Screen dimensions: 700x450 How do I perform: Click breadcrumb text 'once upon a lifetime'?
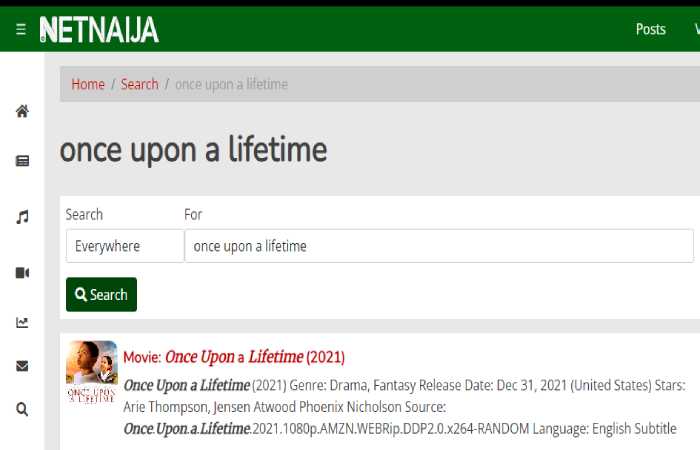(231, 84)
